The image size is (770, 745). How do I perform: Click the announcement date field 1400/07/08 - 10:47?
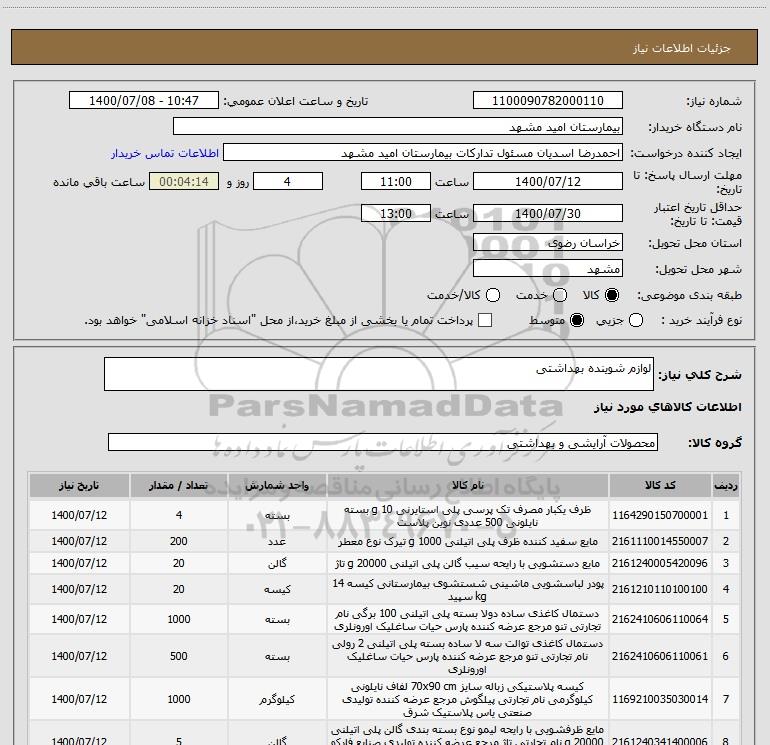point(144,101)
